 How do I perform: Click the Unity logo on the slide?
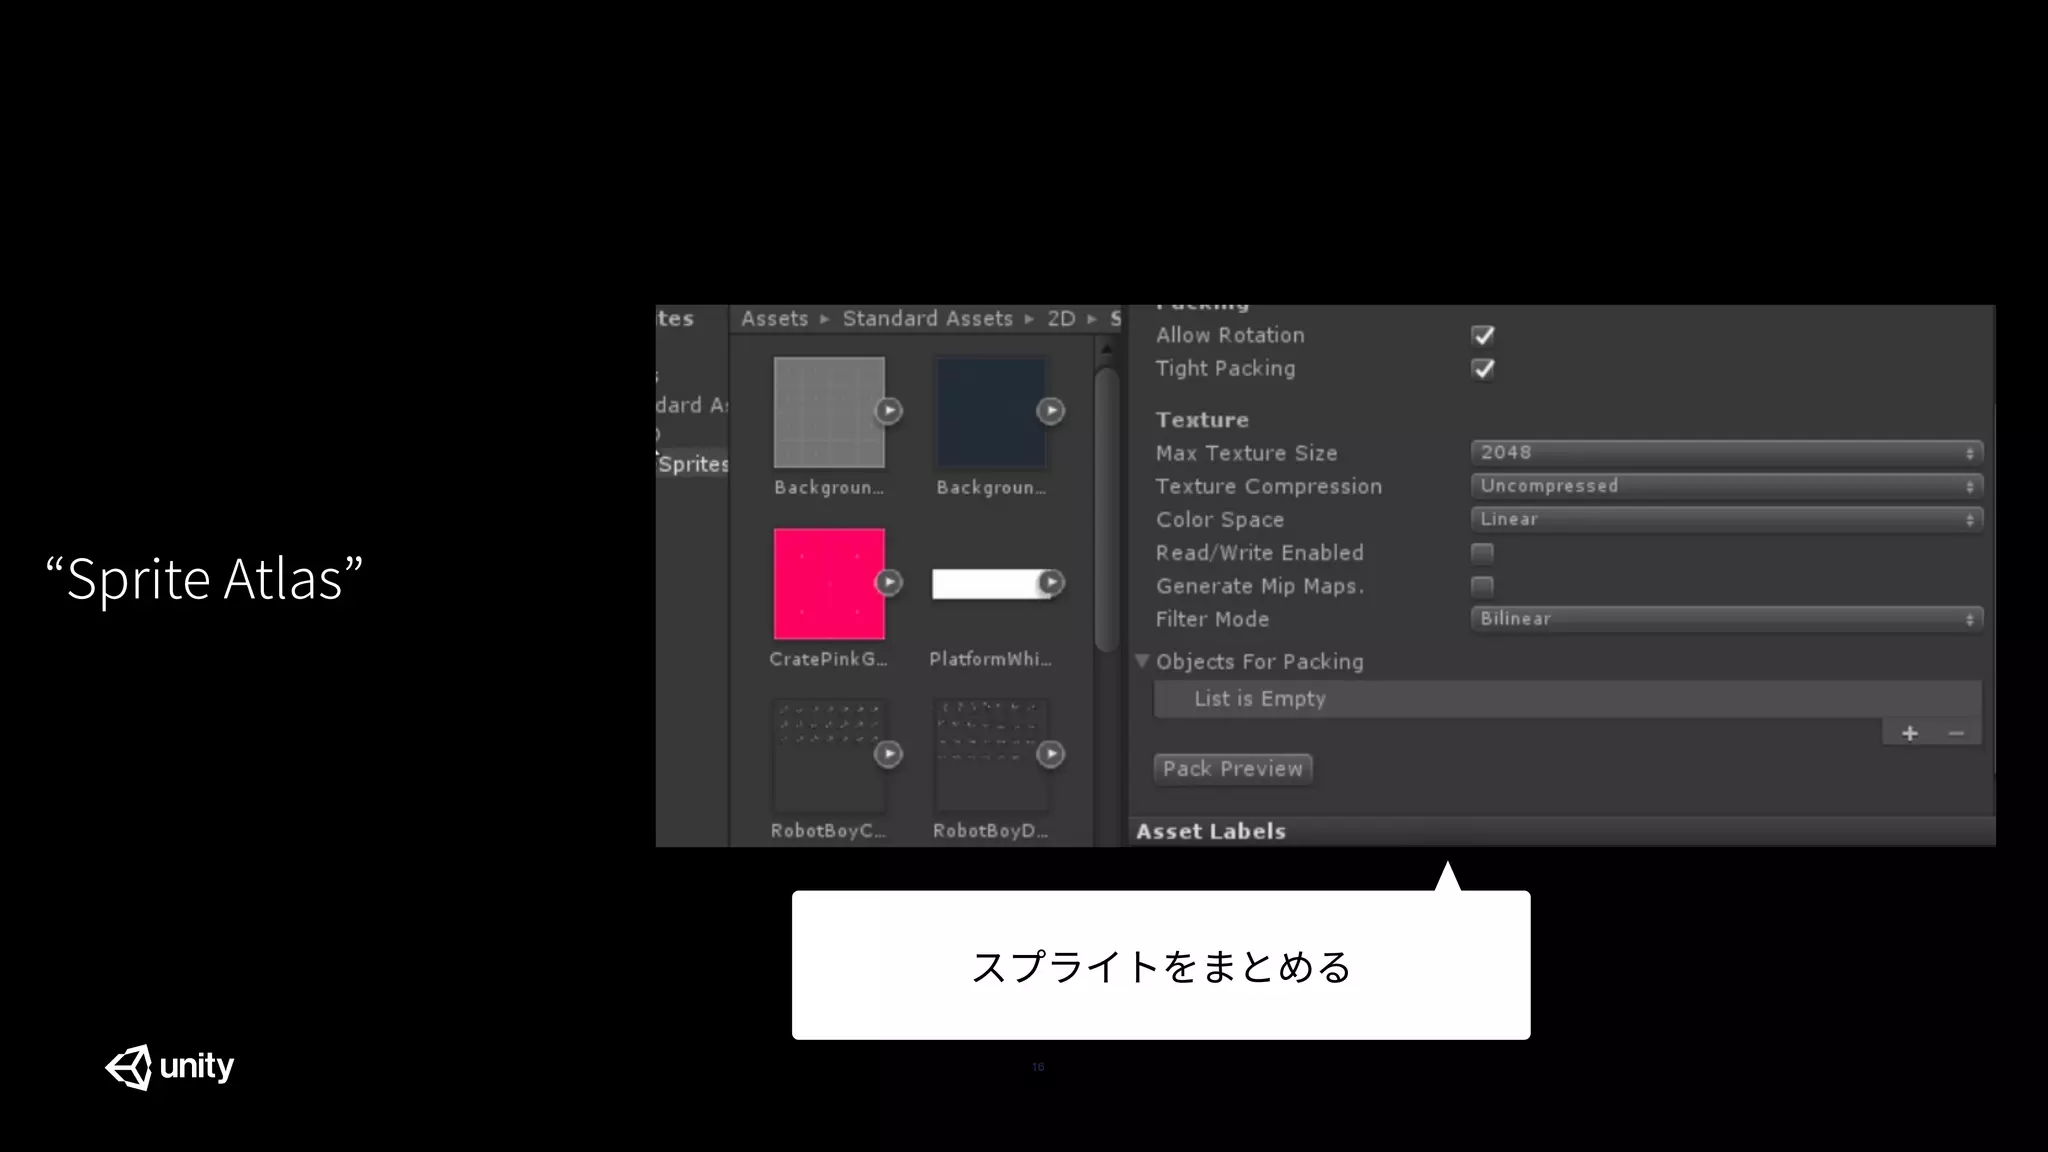[169, 1067]
